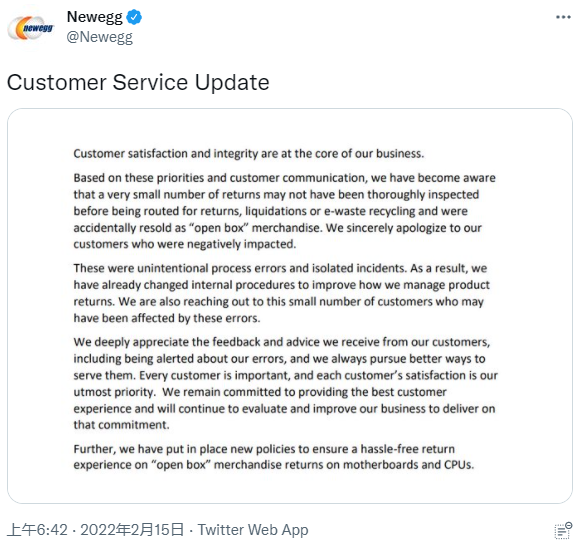The height and width of the screenshot is (545, 580).
Task: Click the 'motherboards and CPUs' closing line
Action: click(274, 465)
